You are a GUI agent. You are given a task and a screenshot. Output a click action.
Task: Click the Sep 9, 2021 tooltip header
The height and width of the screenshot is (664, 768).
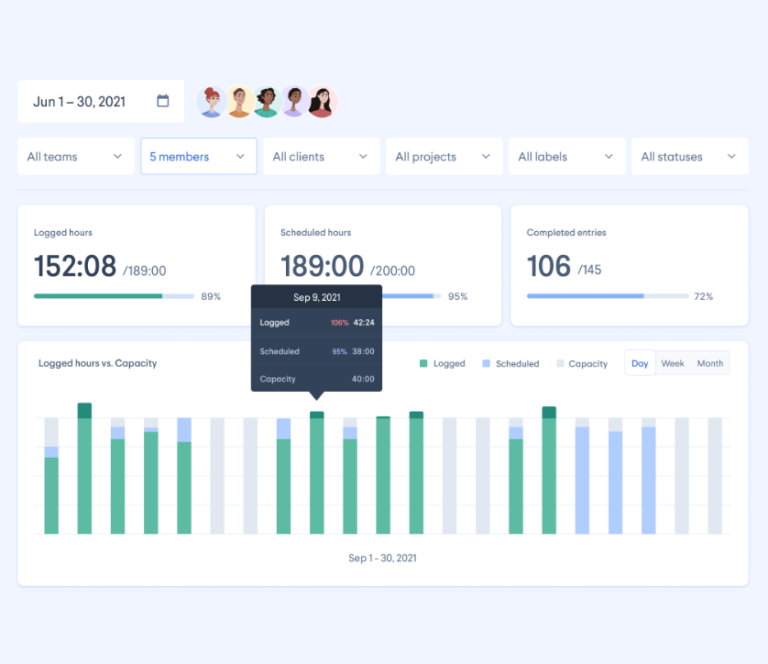pyautogui.click(x=316, y=297)
